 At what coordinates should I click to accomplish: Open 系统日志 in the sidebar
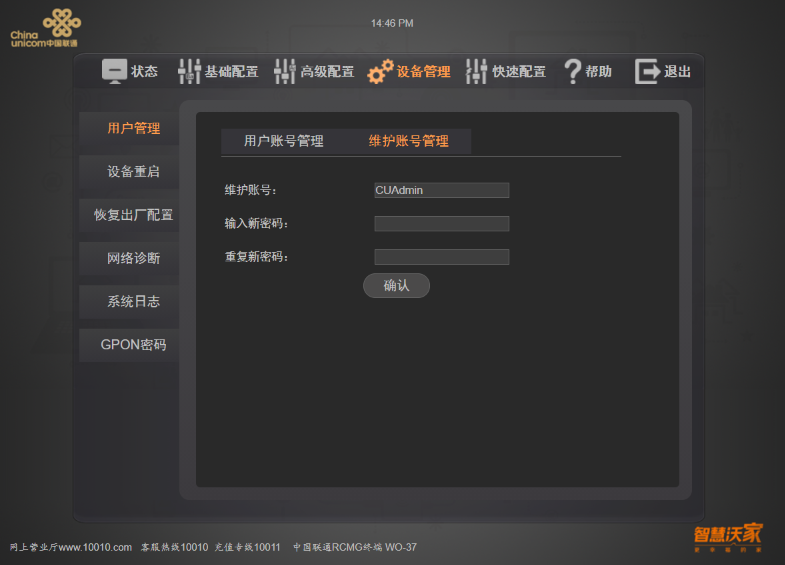point(129,301)
